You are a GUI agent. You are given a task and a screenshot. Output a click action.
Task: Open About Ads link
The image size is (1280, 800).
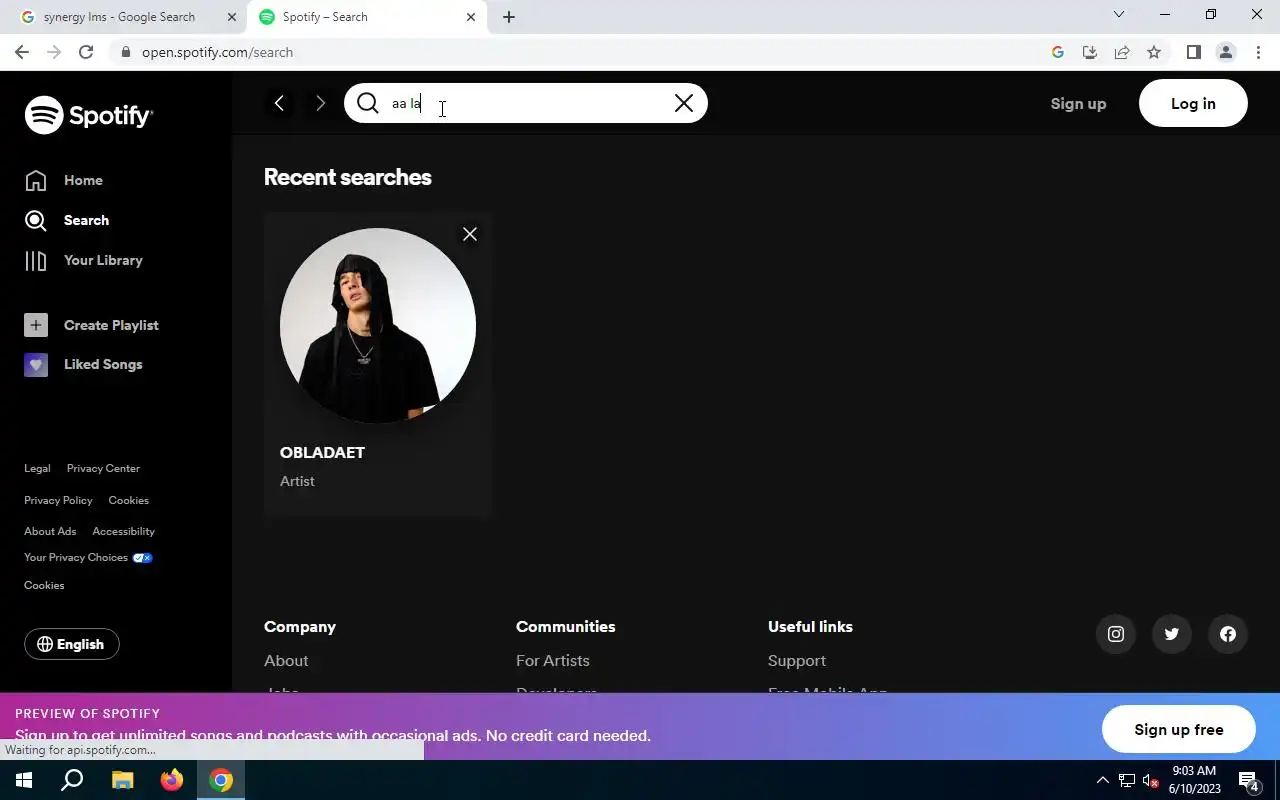point(50,531)
